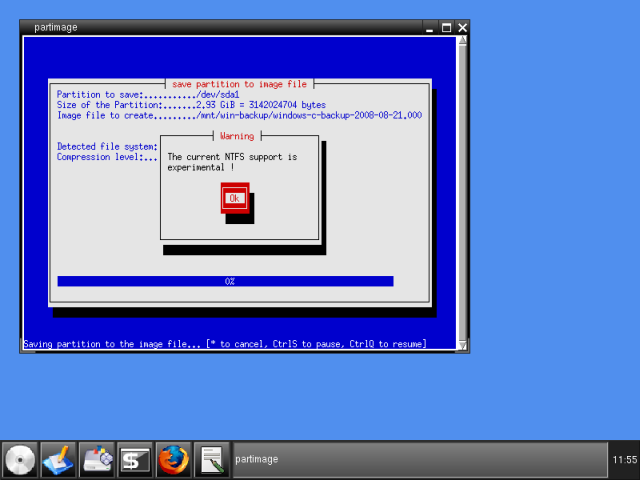This screenshot has width=640, height=480.
Task: Click the 'Saving partition to the image file' status line
Action: click(224, 344)
